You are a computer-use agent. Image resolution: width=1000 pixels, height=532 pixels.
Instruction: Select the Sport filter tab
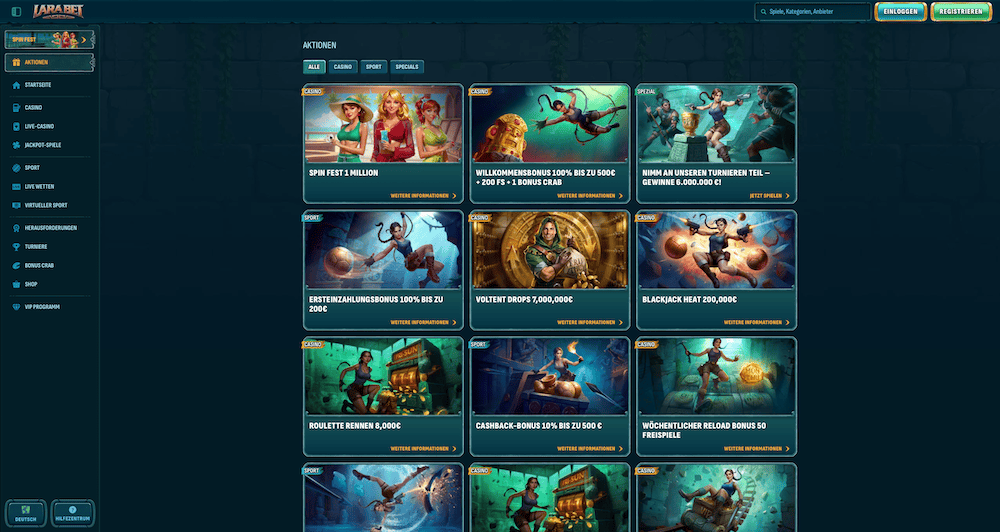(373, 67)
